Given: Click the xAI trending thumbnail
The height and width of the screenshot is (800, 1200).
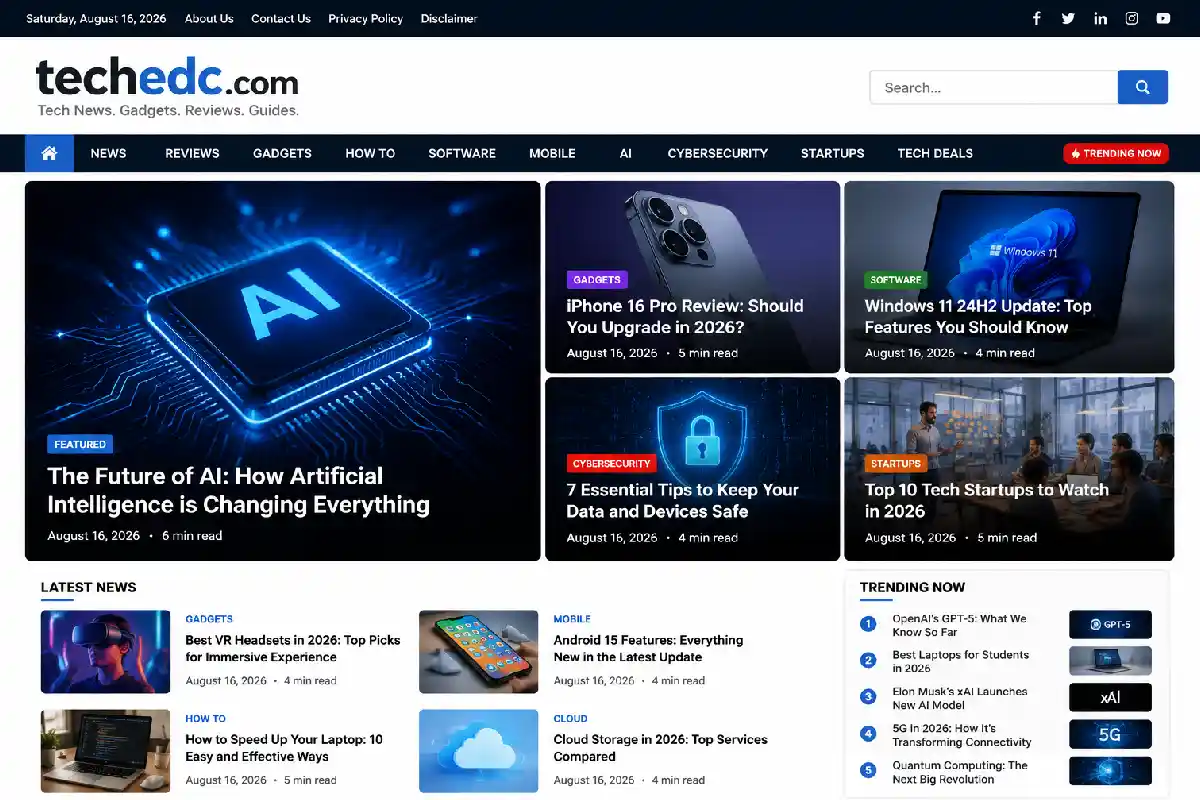Looking at the screenshot, I should click(1110, 698).
